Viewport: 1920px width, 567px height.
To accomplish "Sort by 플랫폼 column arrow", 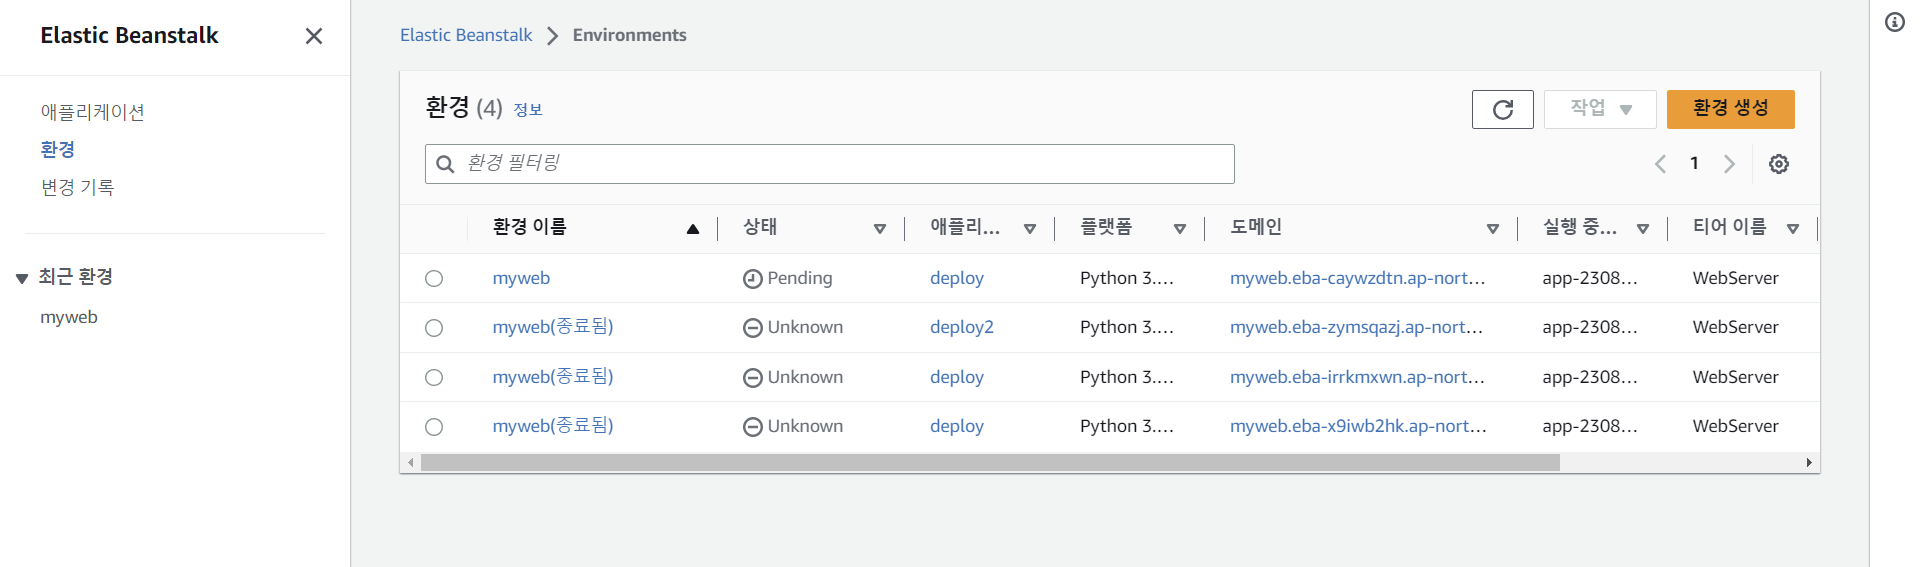I will pyautogui.click(x=1180, y=229).
